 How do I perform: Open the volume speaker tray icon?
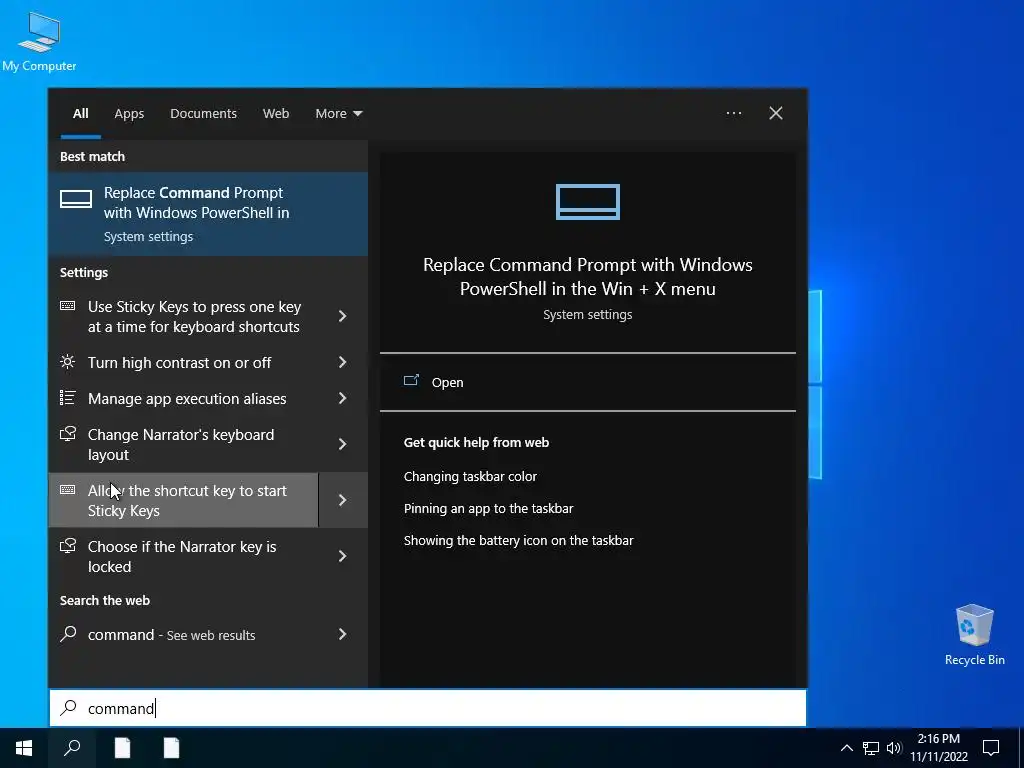tap(894, 748)
